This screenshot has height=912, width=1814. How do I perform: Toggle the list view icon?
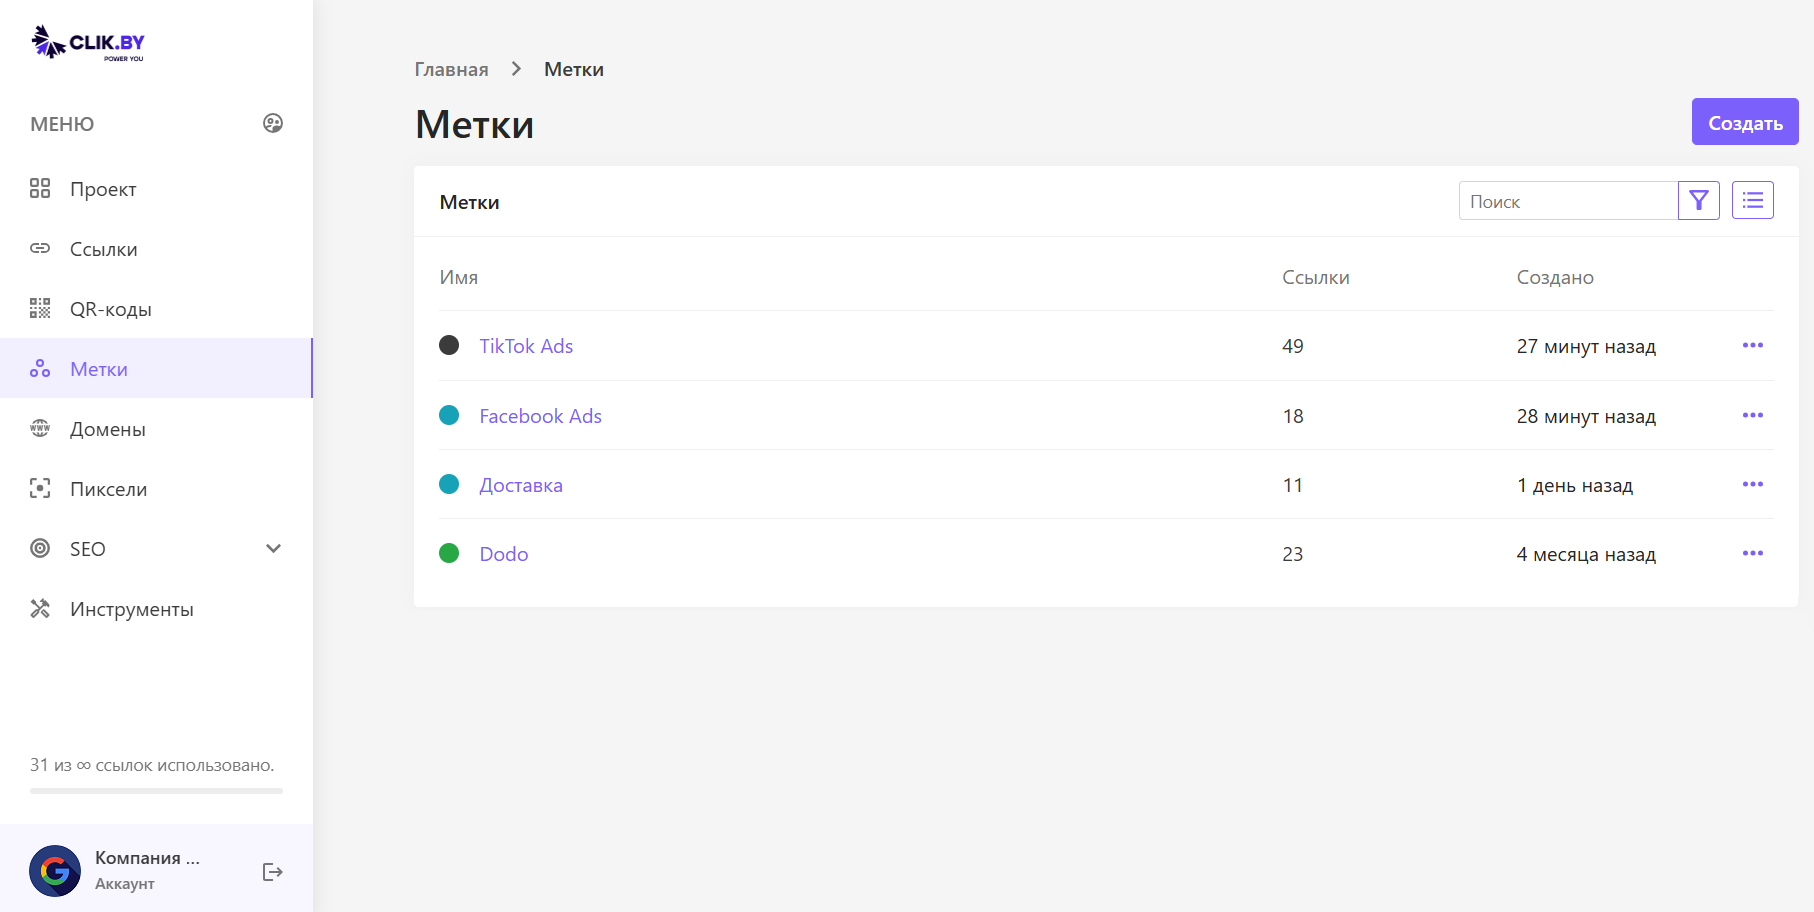point(1752,201)
